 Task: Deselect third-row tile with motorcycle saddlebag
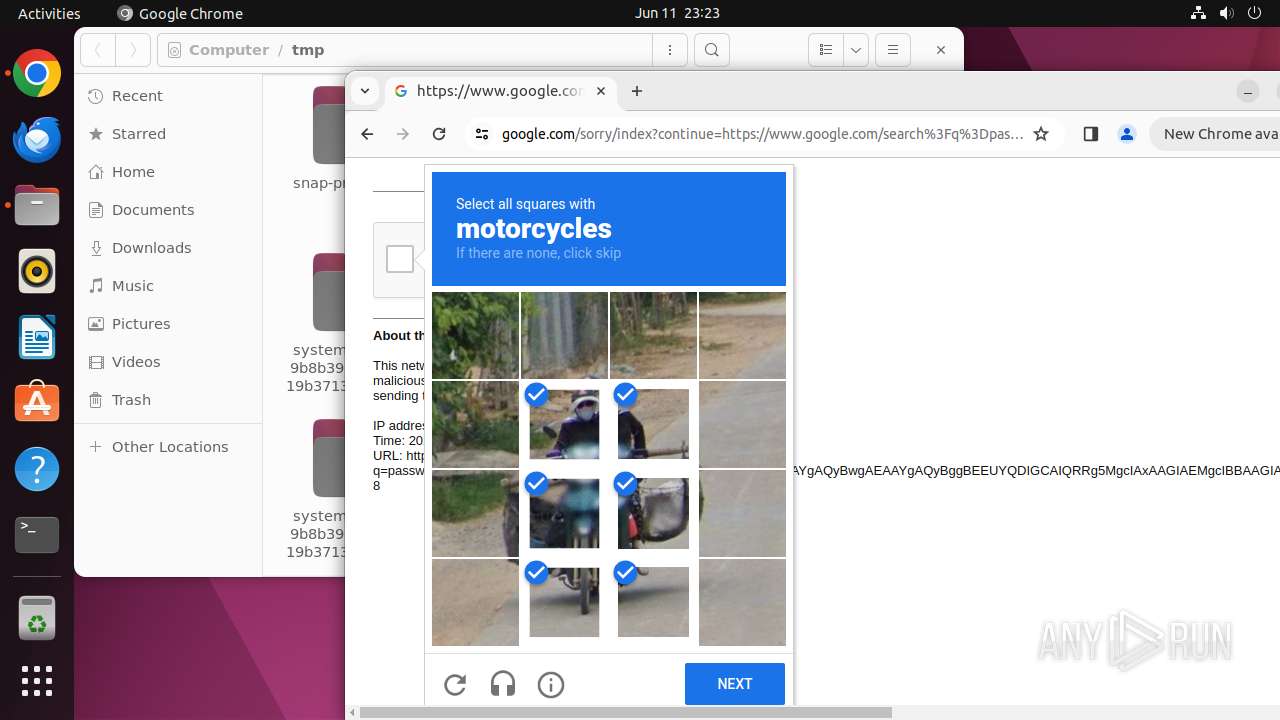(x=653, y=513)
